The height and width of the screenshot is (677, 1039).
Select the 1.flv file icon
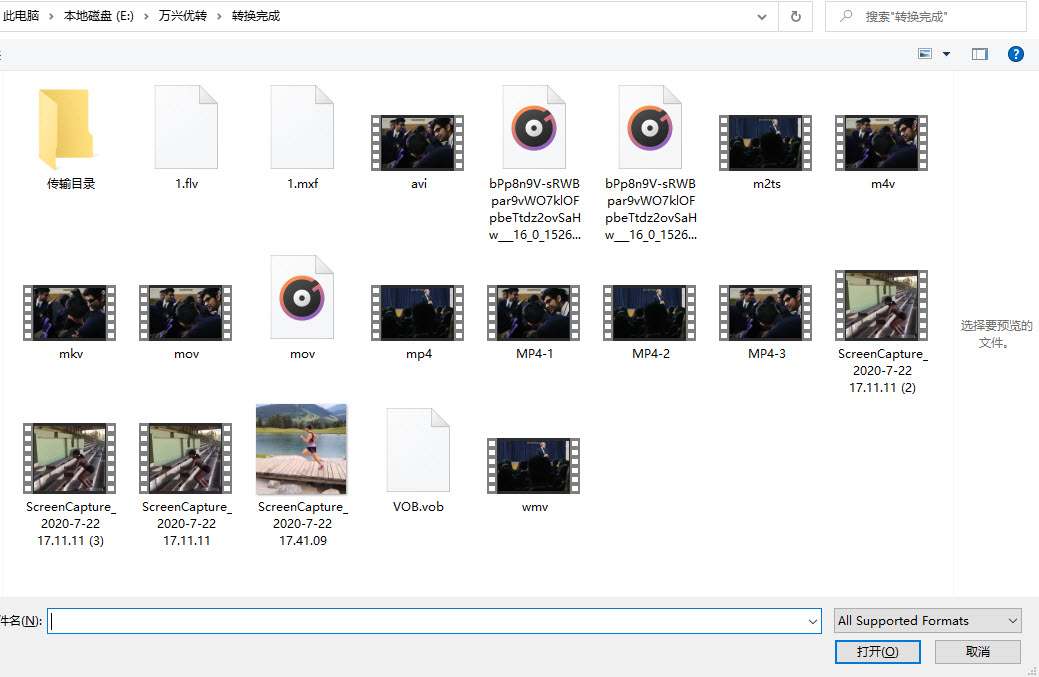tap(186, 128)
